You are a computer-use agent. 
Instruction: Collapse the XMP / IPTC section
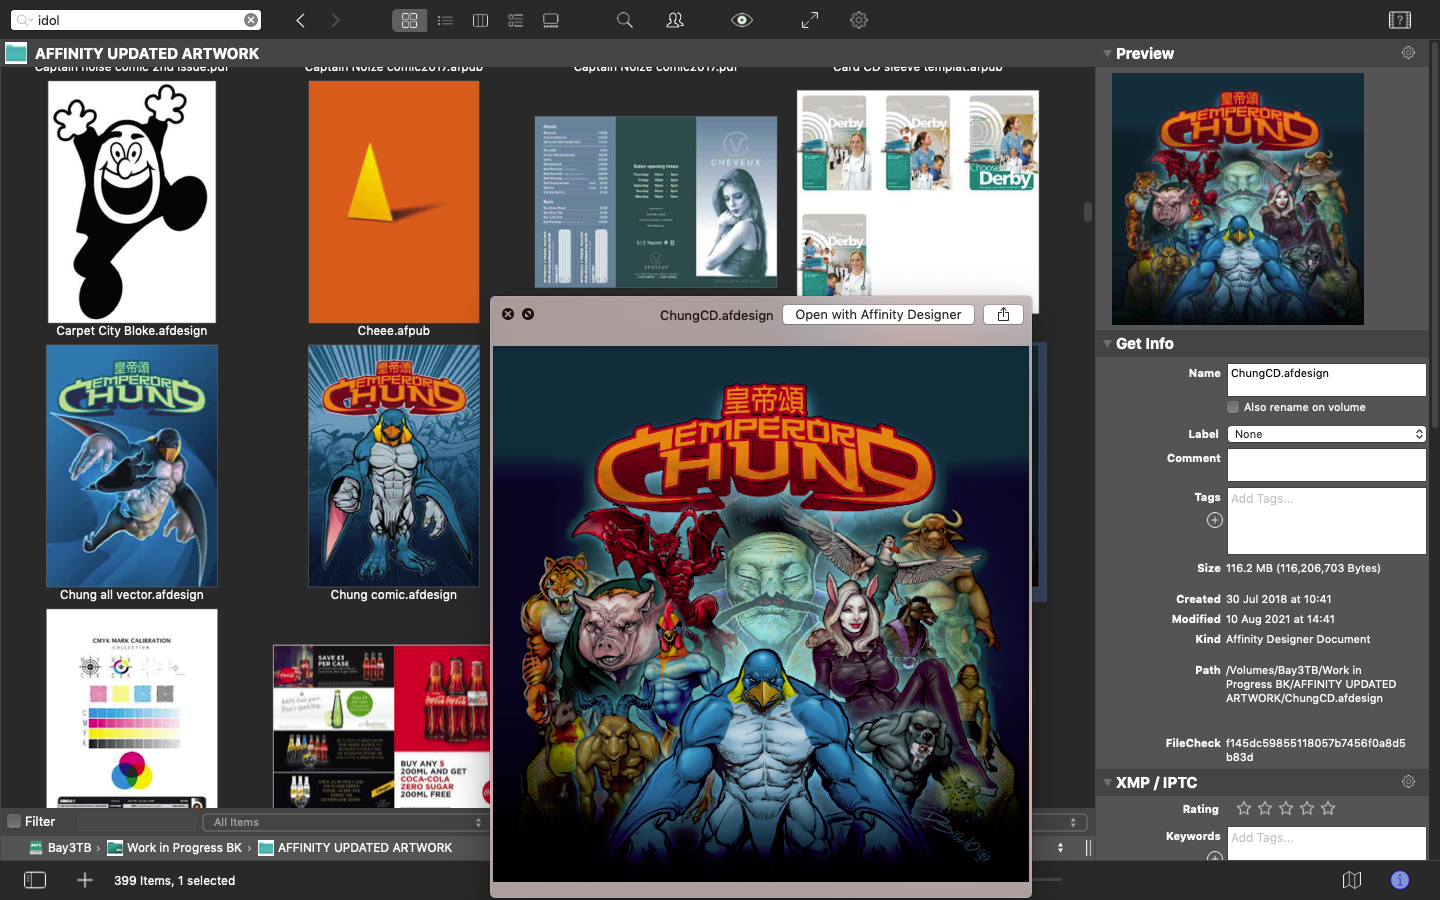click(x=1107, y=782)
